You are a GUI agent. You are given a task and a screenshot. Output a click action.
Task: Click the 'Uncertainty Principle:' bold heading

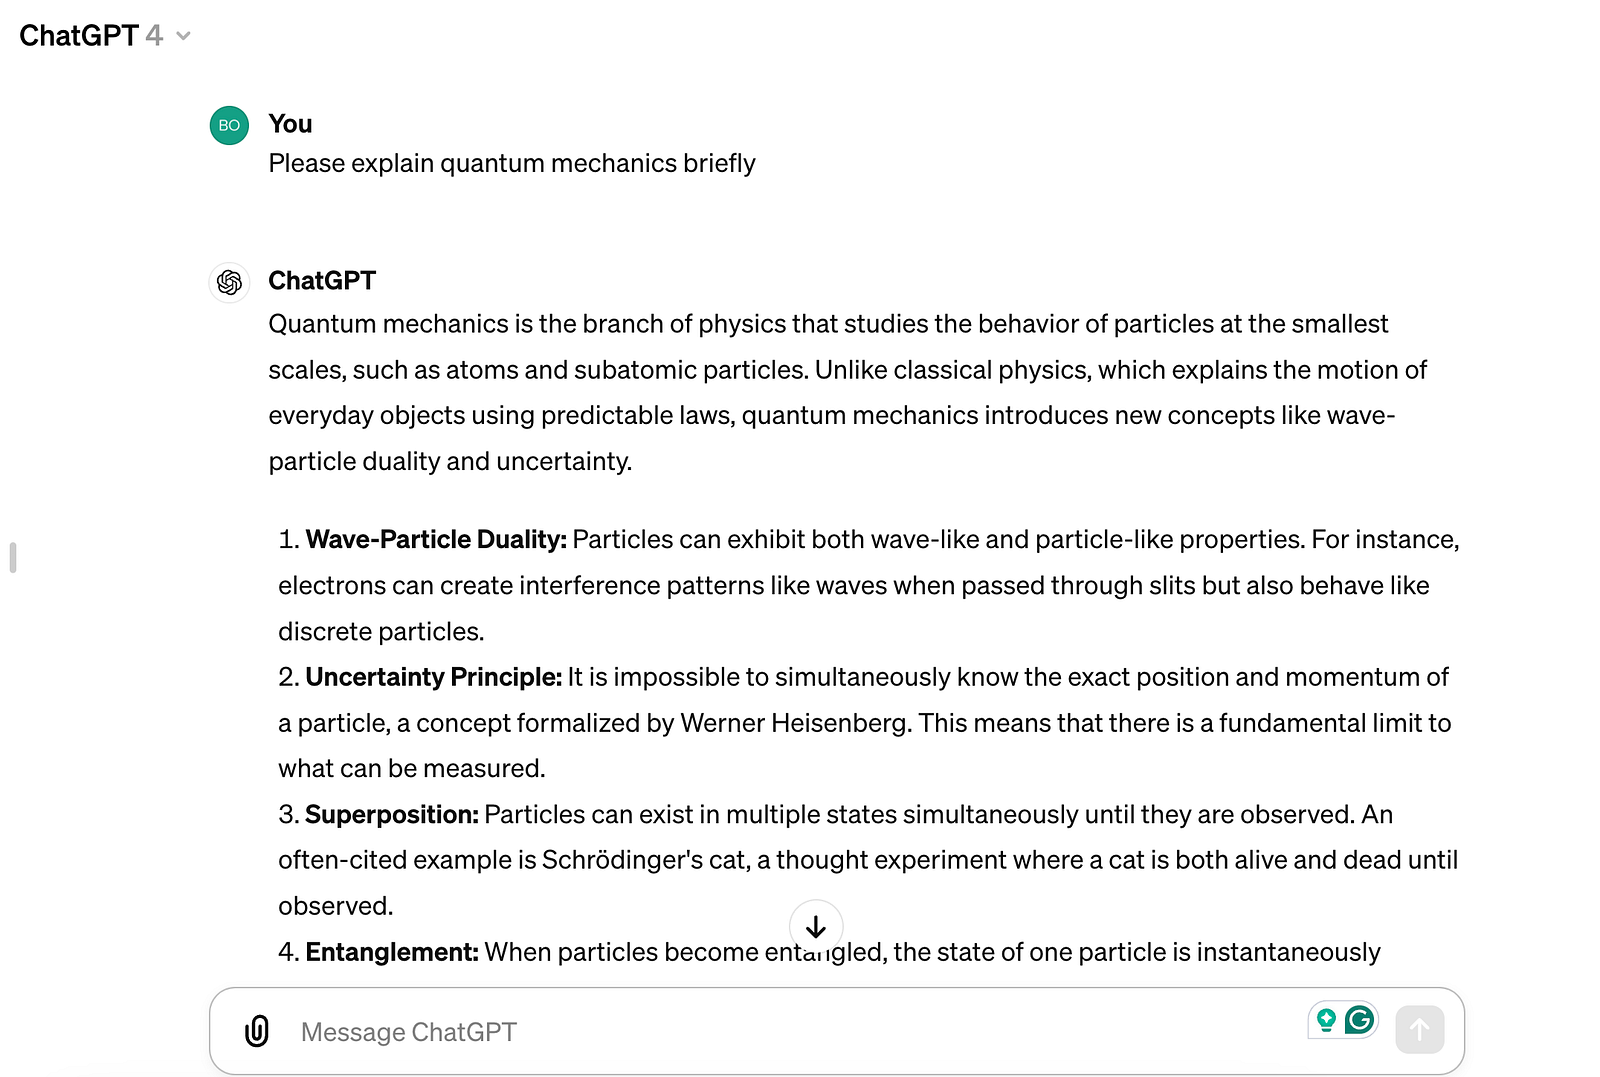(x=434, y=677)
